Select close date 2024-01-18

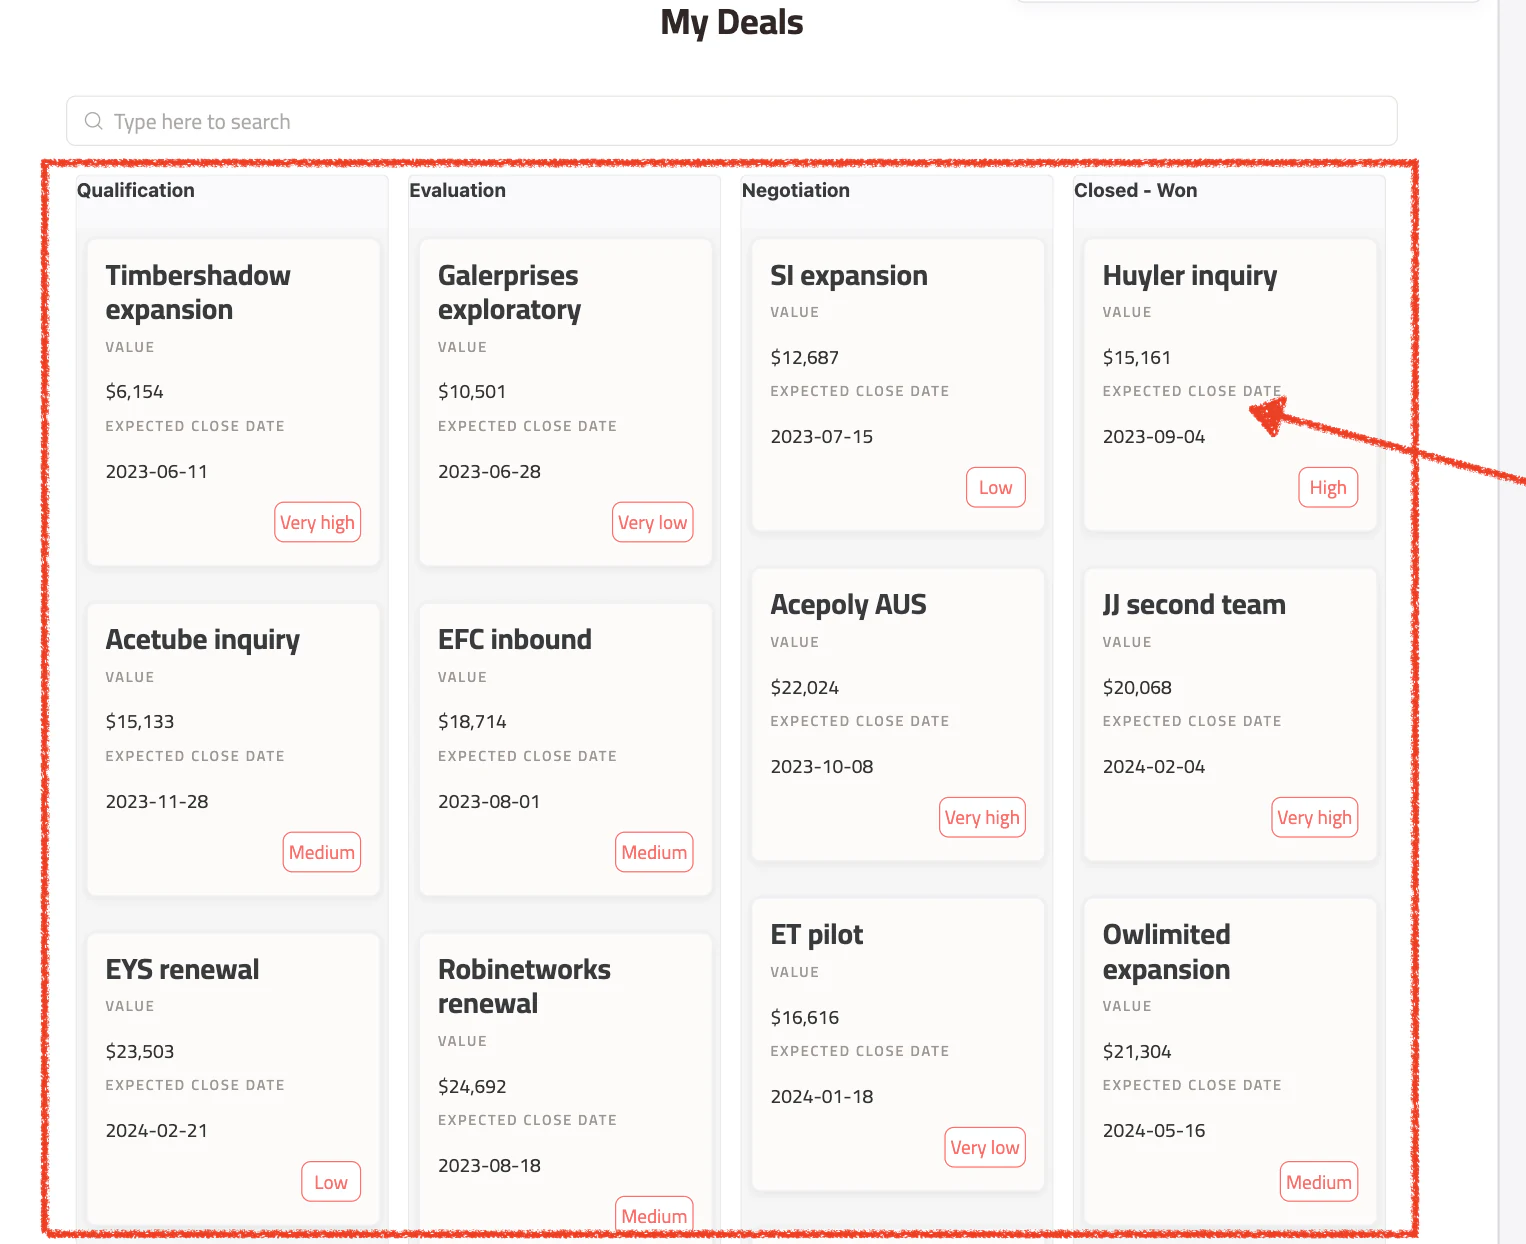point(822,1096)
